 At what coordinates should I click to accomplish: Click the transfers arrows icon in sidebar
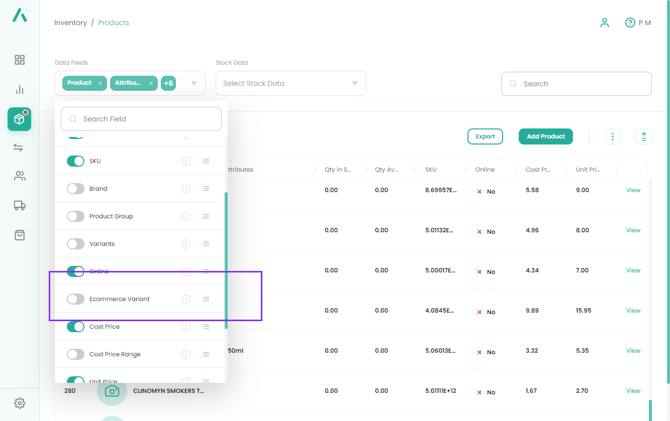pos(19,148)
